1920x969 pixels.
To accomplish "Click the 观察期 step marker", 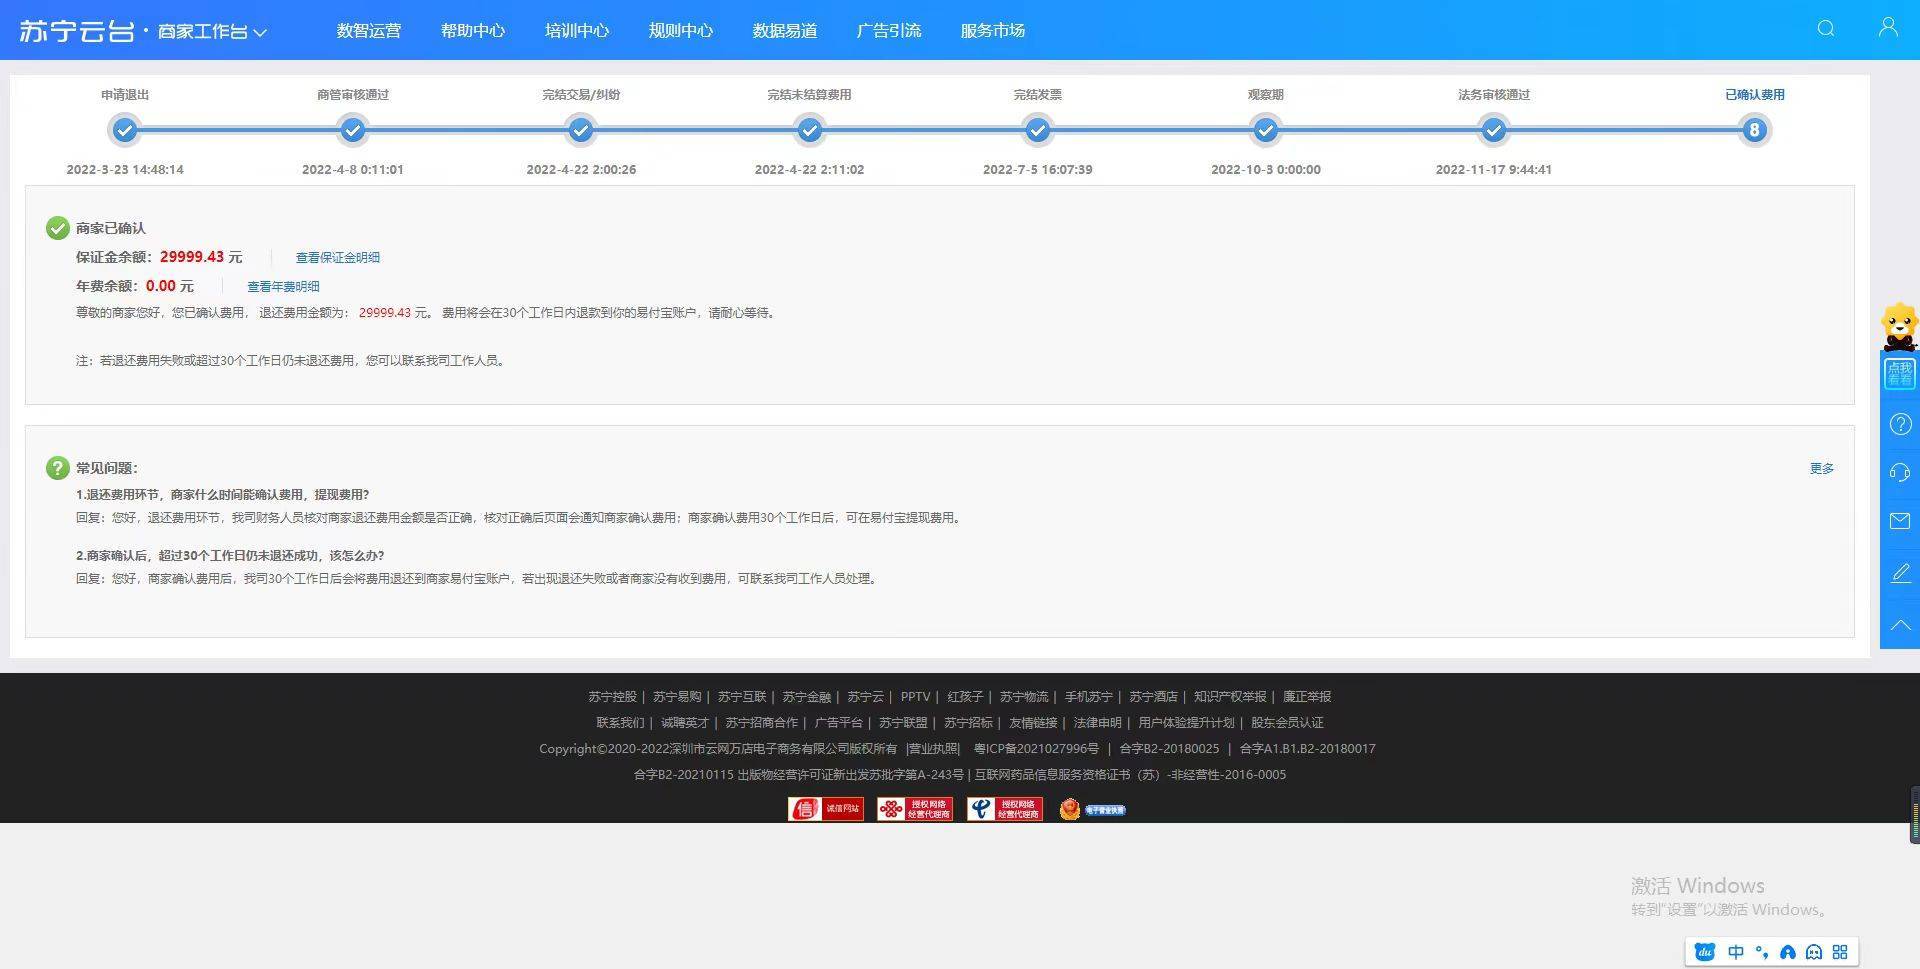I will (x=1266, y=130).
